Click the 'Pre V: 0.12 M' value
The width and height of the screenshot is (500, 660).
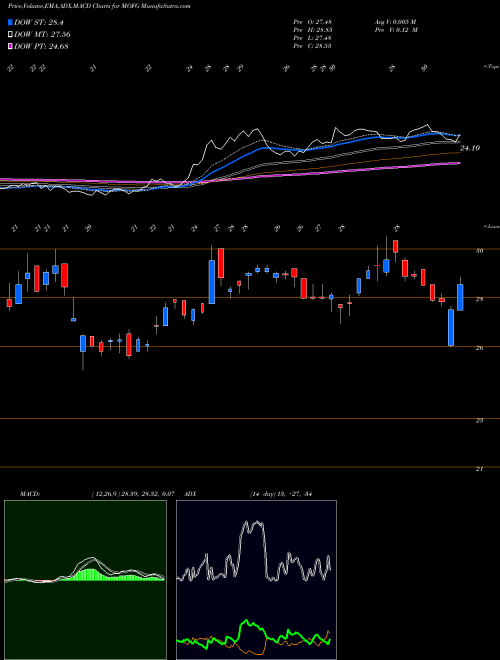395,30
